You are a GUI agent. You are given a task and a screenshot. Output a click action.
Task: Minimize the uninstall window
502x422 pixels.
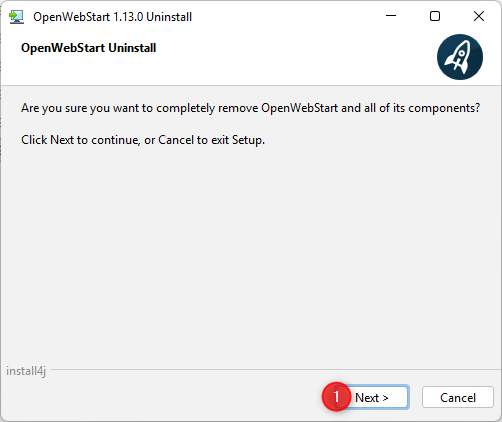tap(391, 16)
